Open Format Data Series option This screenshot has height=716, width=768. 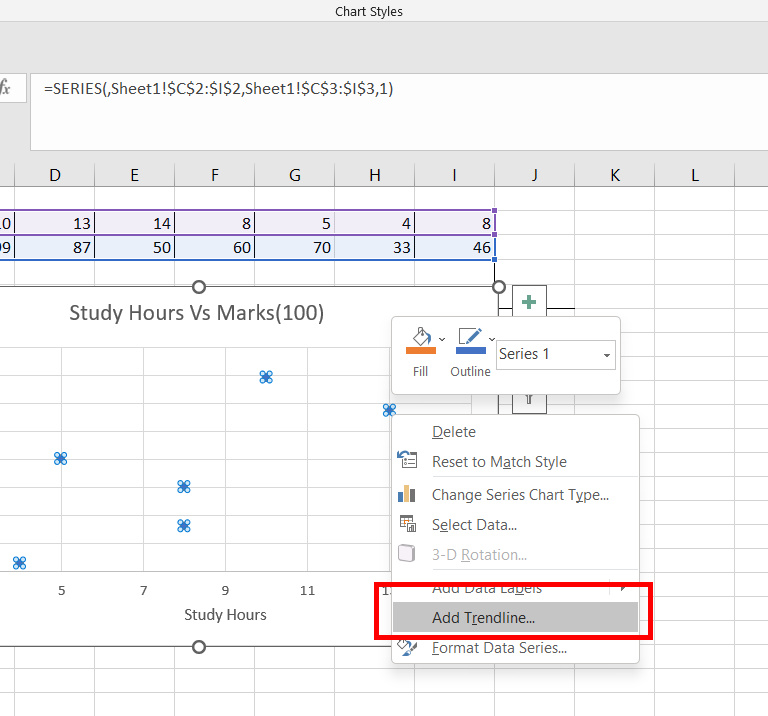[499, 648]
